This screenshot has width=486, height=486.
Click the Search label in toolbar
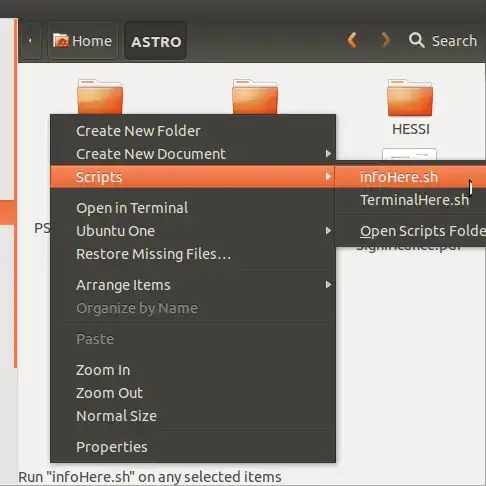coord(454,41)
